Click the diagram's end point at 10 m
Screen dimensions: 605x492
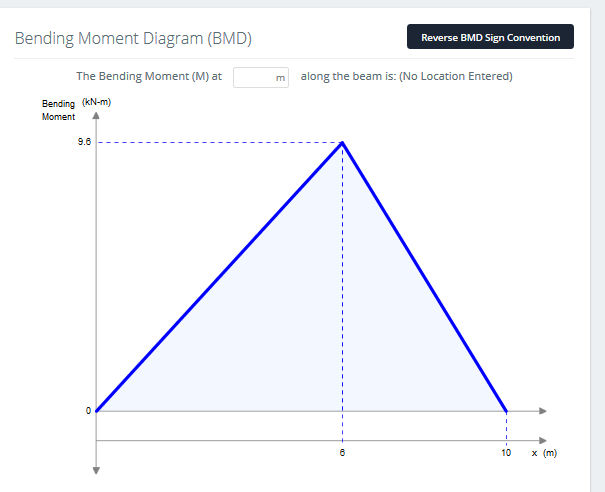click(x=506, y=411)
